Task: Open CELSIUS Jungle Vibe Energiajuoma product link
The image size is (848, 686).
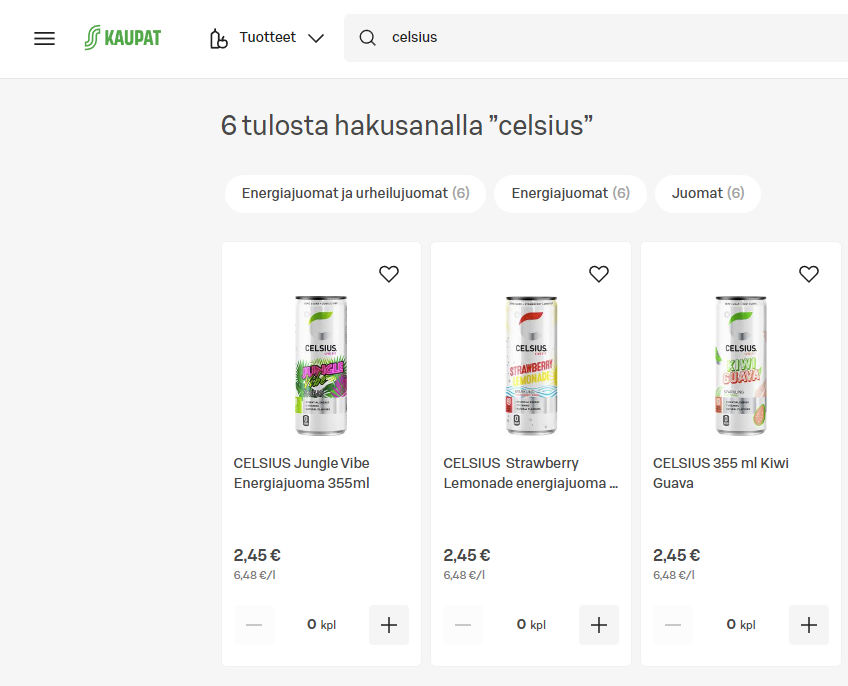Action: (301, 473)
